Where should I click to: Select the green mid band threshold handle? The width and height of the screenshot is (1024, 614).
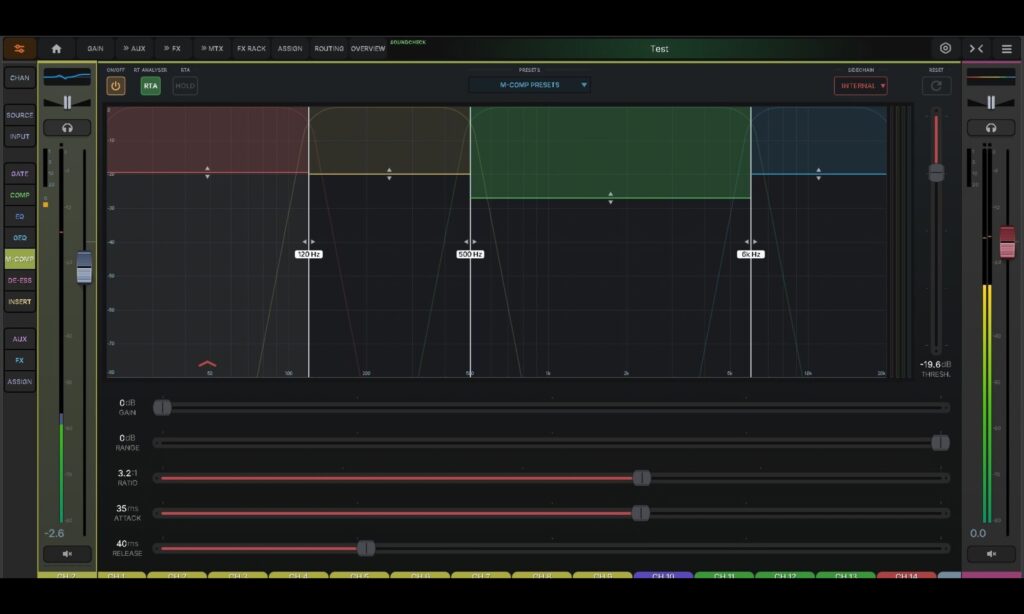[611, 198]
